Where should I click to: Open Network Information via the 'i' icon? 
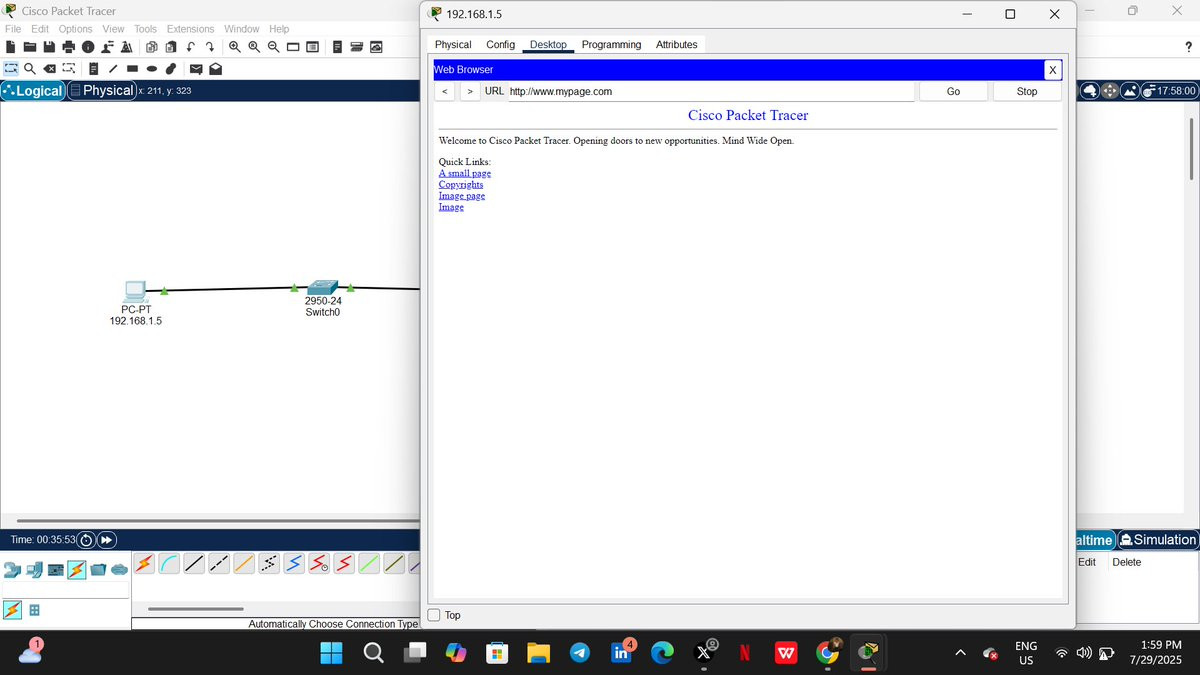coord(88,47)
